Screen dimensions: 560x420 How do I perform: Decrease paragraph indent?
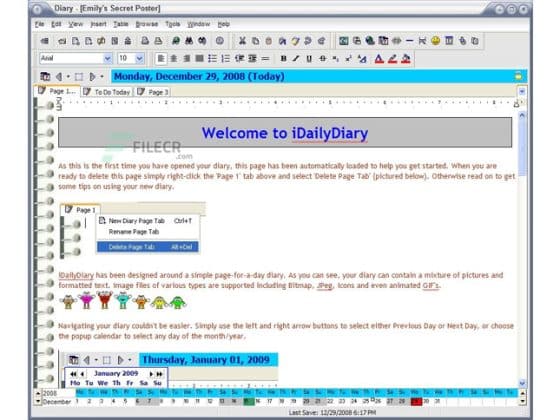click(239, 59)
